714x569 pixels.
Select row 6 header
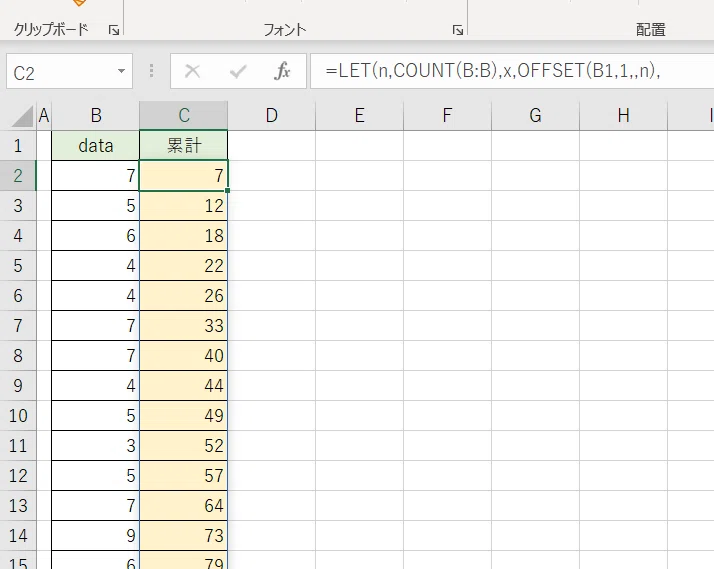18,296
